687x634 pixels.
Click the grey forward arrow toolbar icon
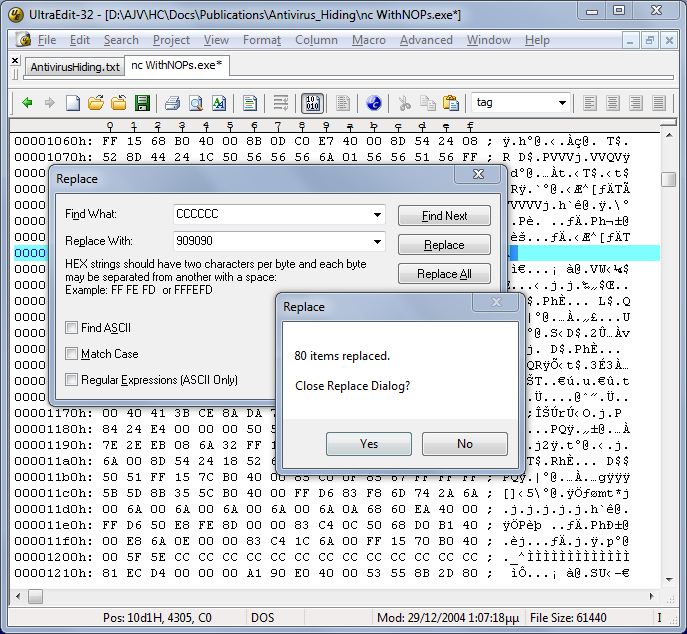[x=50, y=103]
